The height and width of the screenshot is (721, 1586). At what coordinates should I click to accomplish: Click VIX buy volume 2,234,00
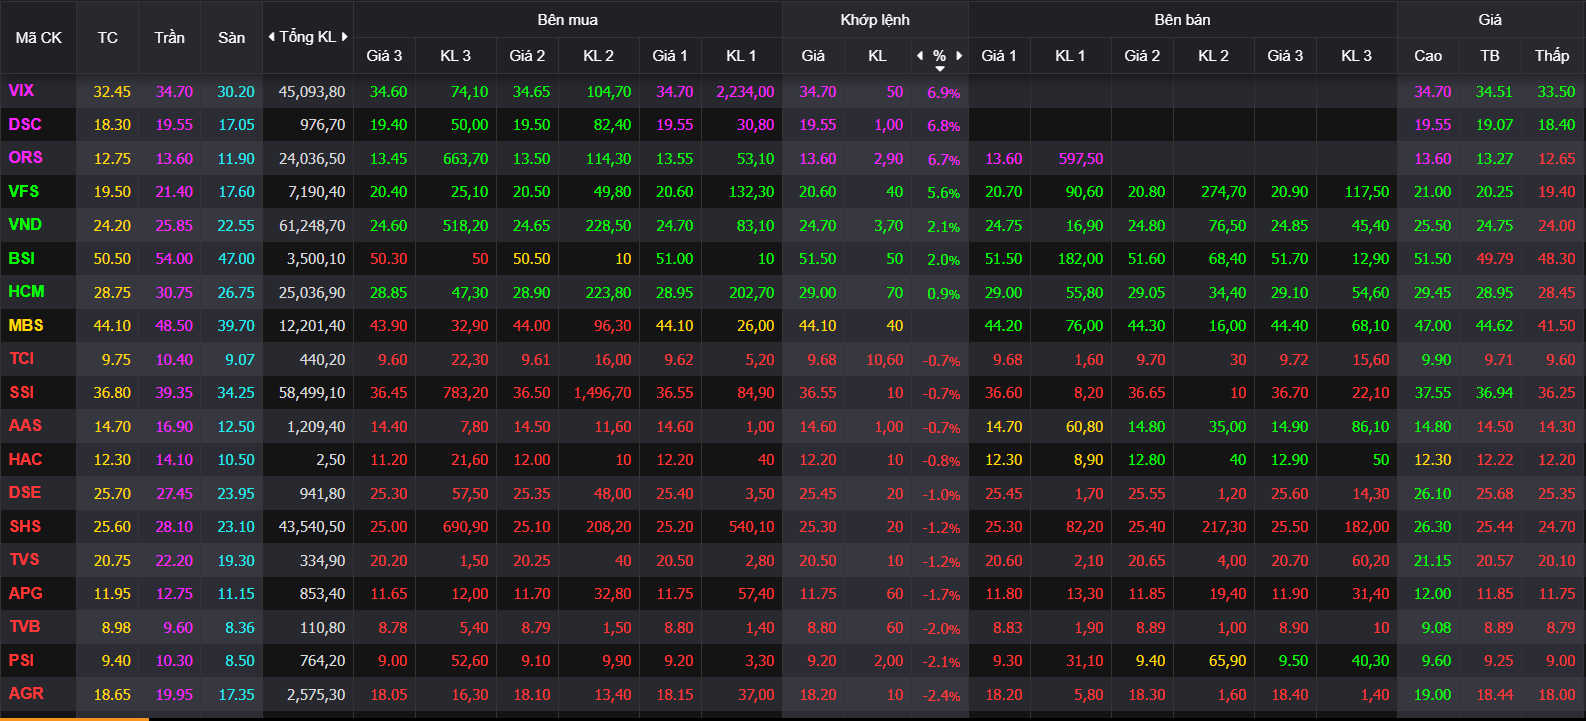pyautogui.click(x=745, y=92)
